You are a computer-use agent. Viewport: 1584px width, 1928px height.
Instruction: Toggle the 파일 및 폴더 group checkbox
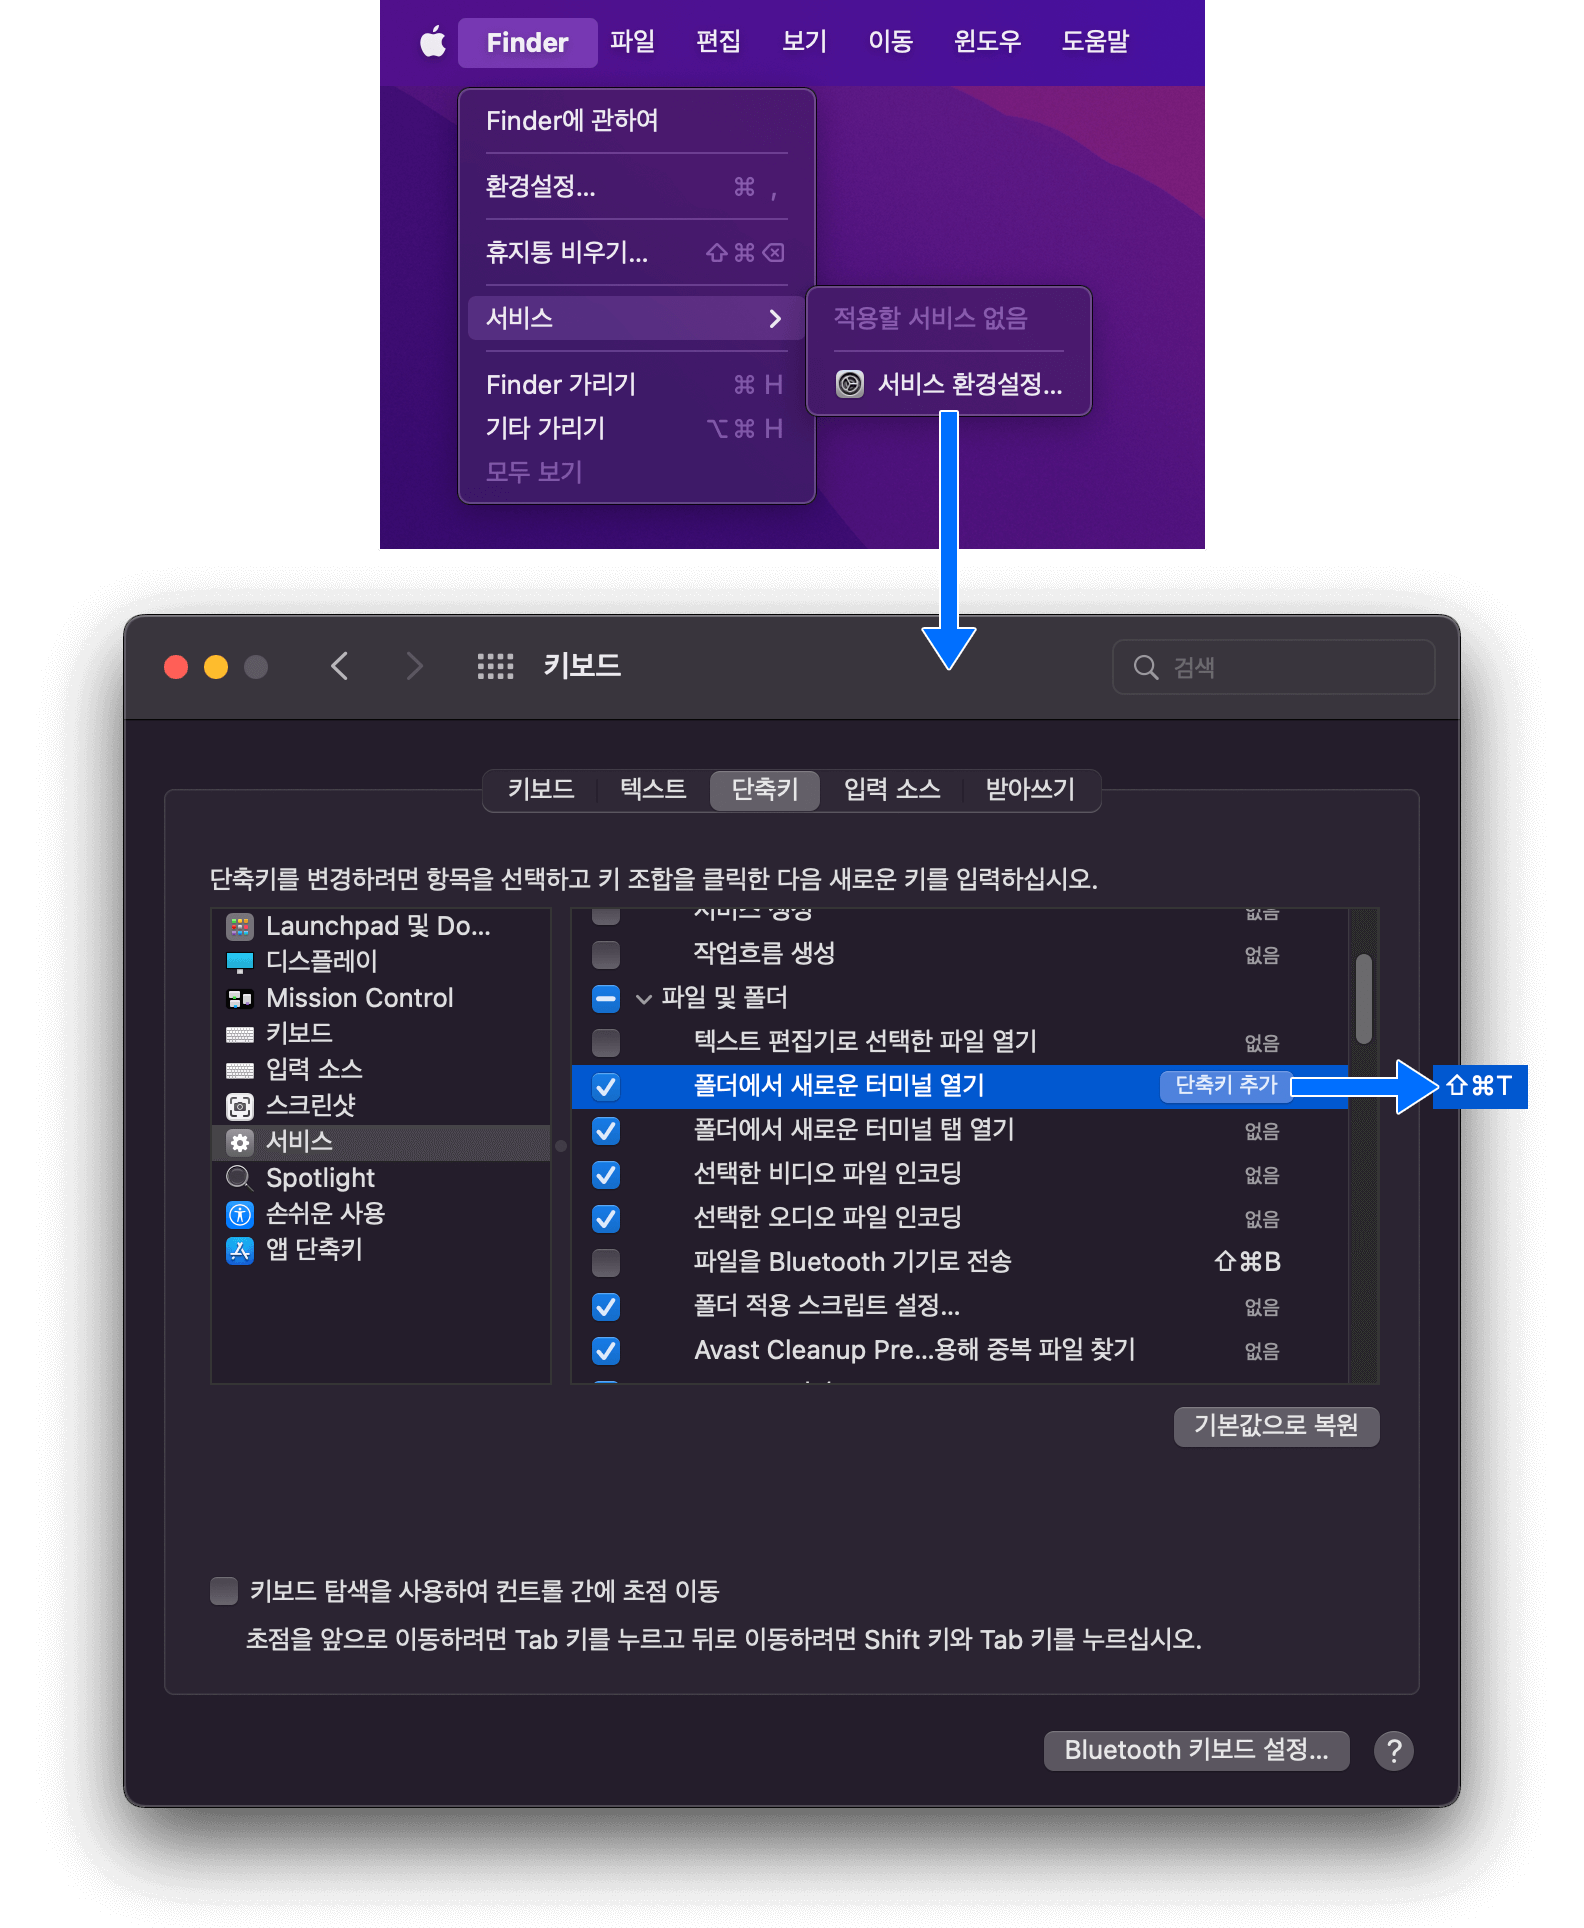pos(606,998)
